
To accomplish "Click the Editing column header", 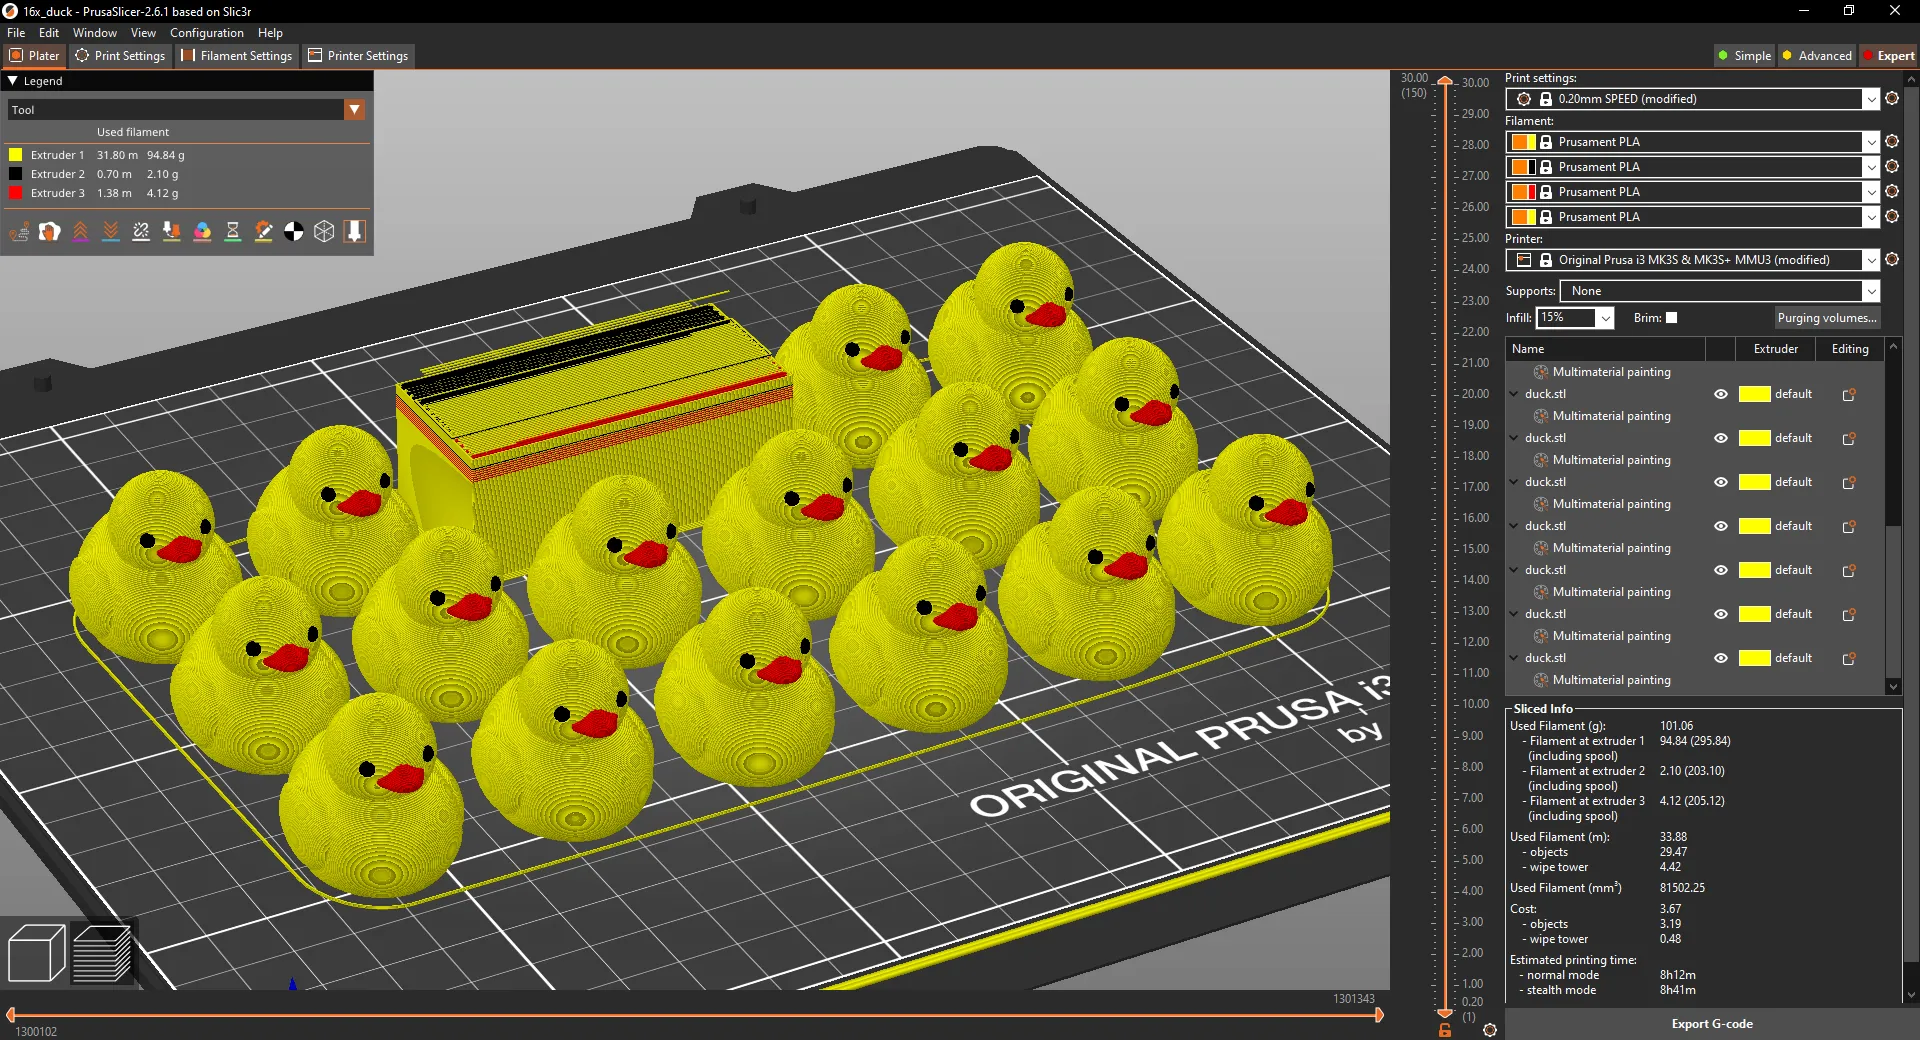I will pyautogui.click(x=1850, y=349).
